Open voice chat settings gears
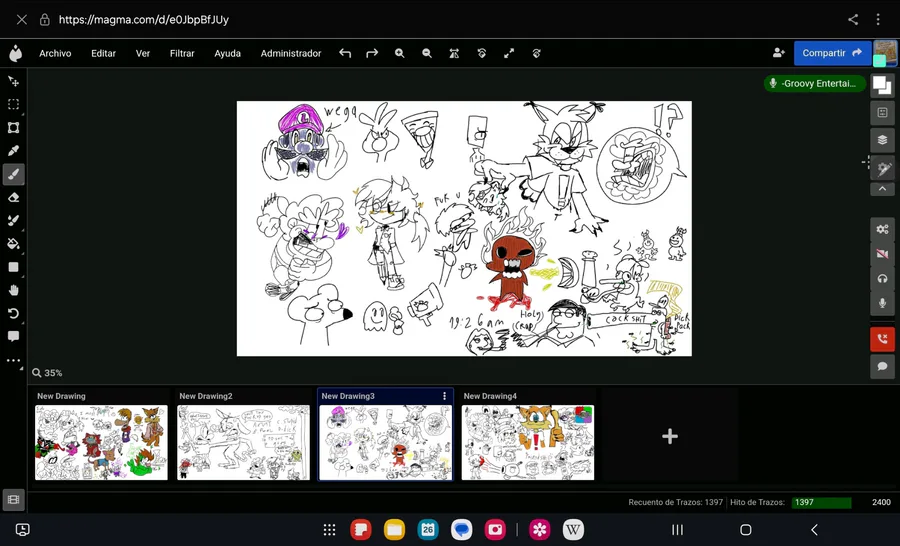Screen dimensions: 900x546 [882, 229]
